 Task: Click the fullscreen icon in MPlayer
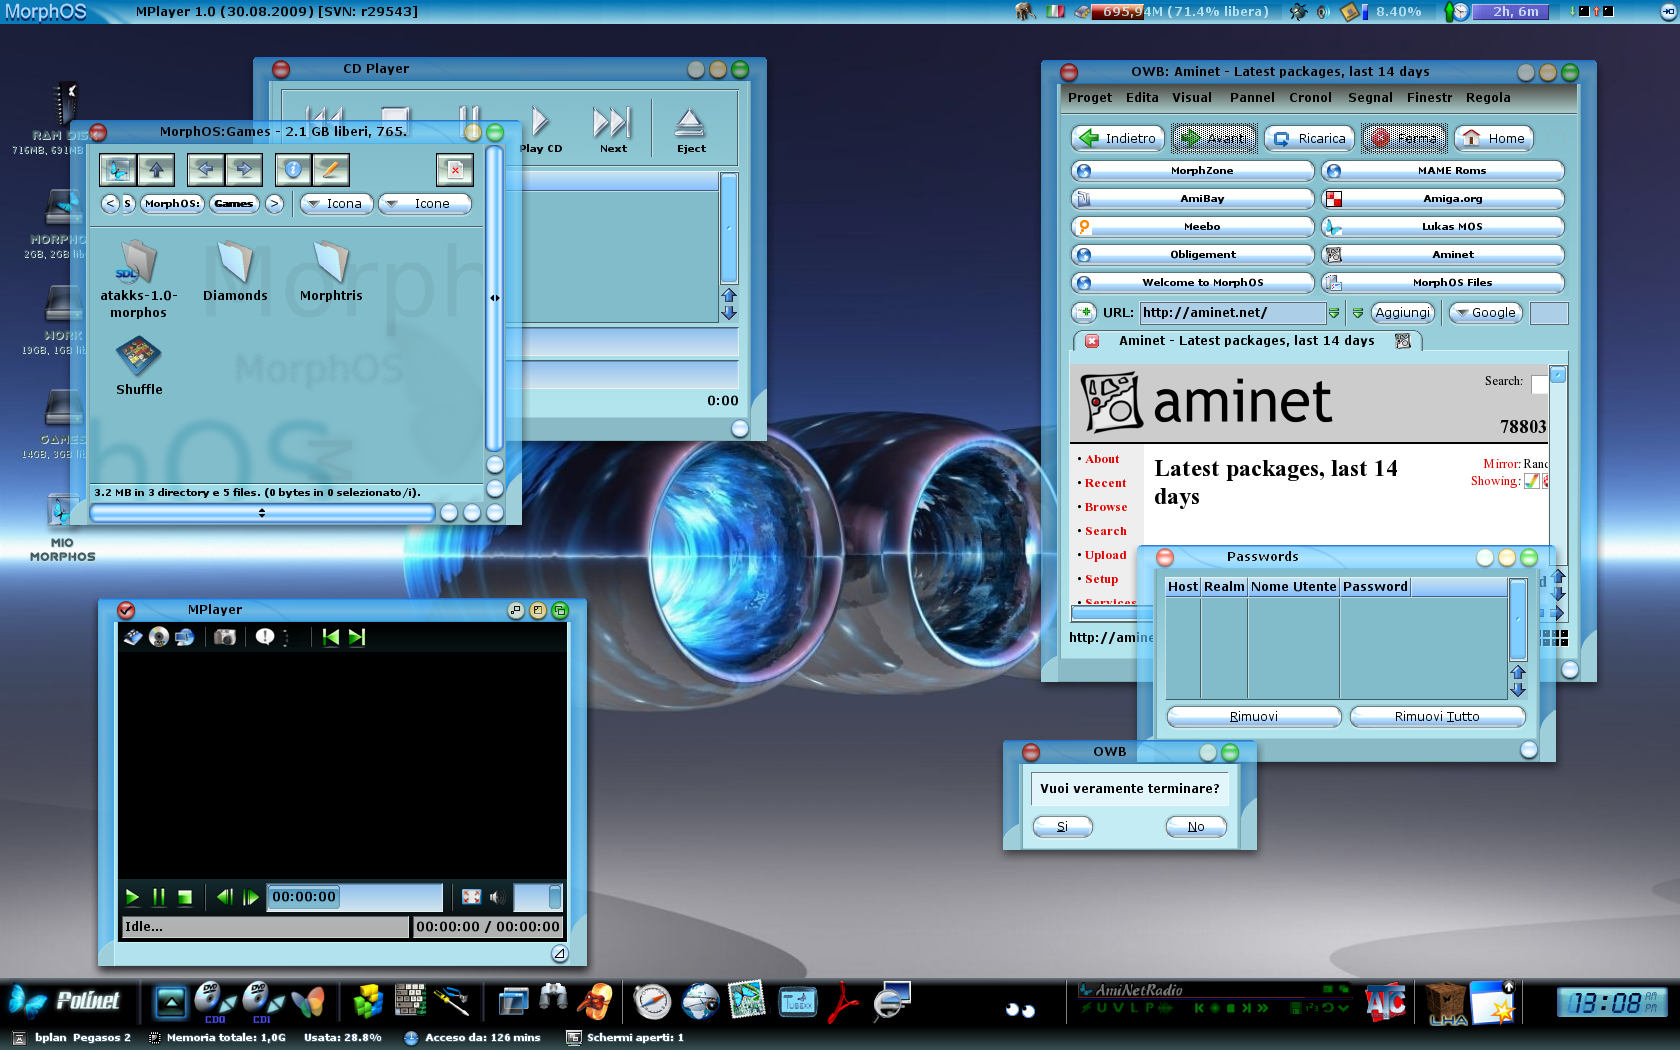(471, 897)
